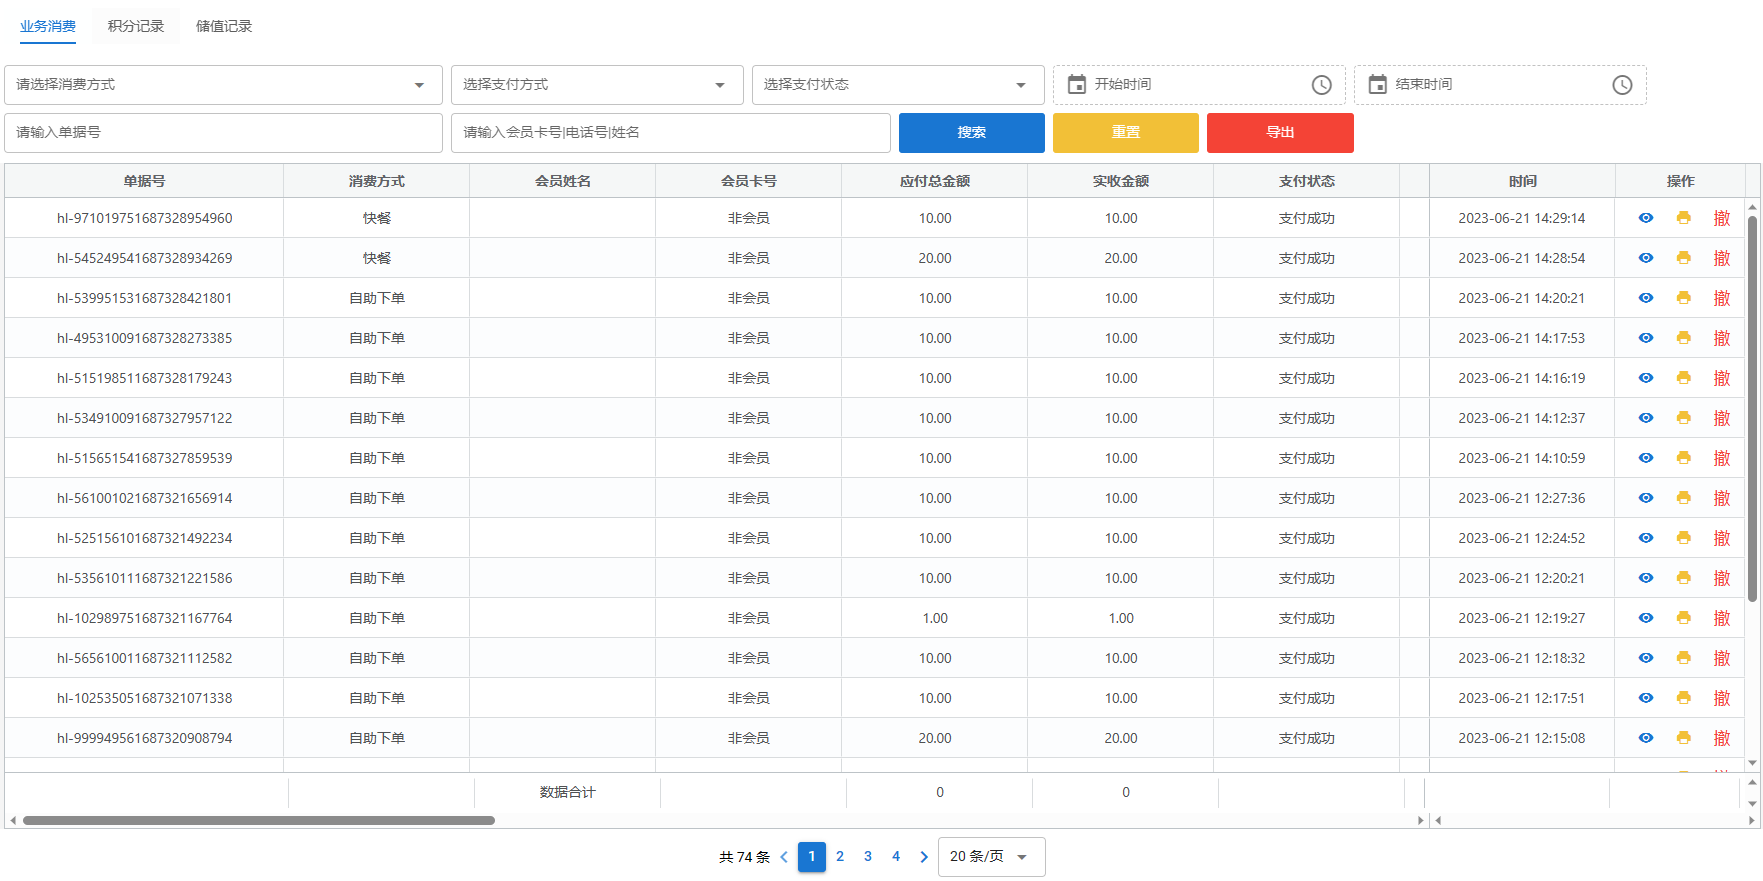This screenshot has width=1763, height=881.
Task: Print order hl-525156101687321492234
Action: pos(1683,538)
